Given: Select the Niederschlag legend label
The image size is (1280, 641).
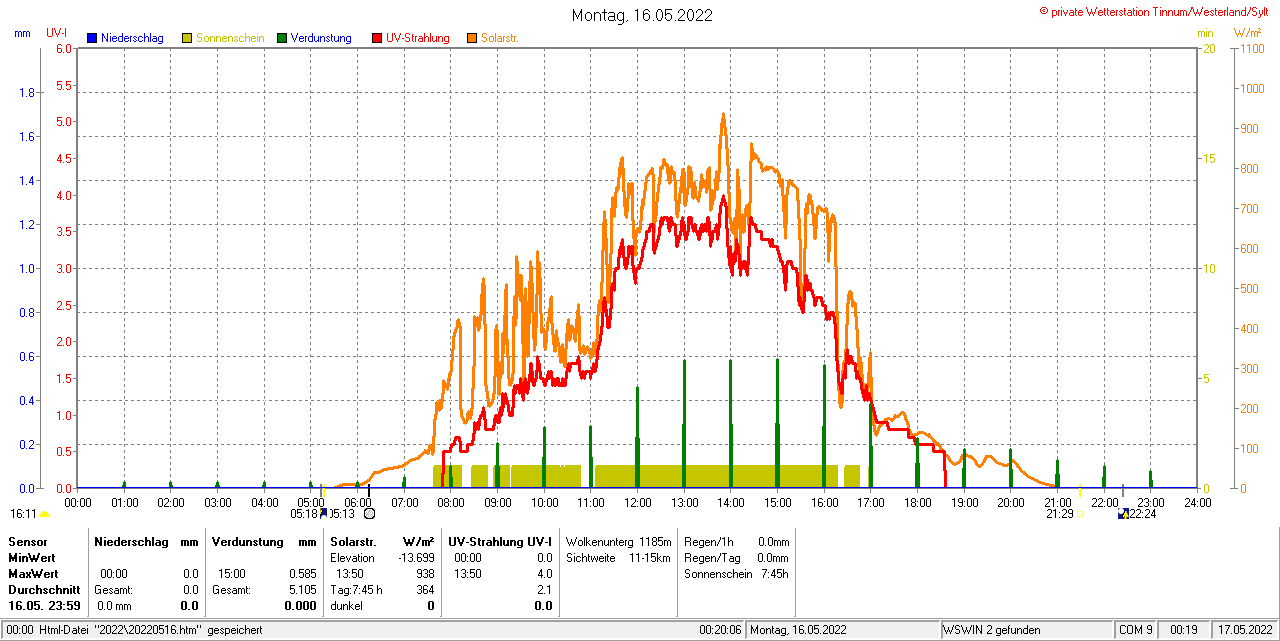Looking at the screenshot, I should pos(132,38).
